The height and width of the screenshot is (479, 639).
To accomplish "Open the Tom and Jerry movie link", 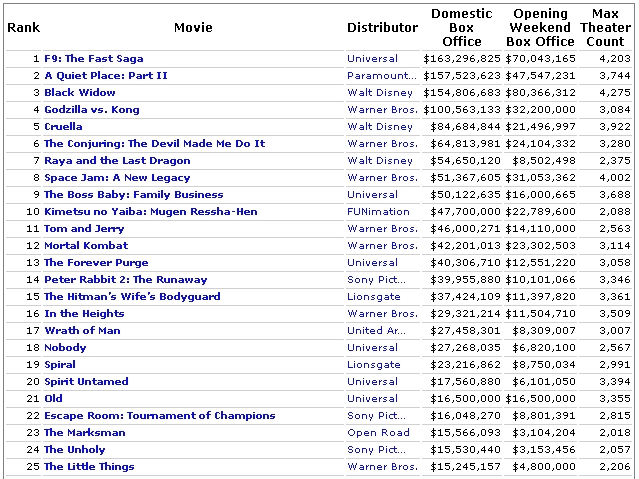I will pyautogui.click(x=84, y=229).
